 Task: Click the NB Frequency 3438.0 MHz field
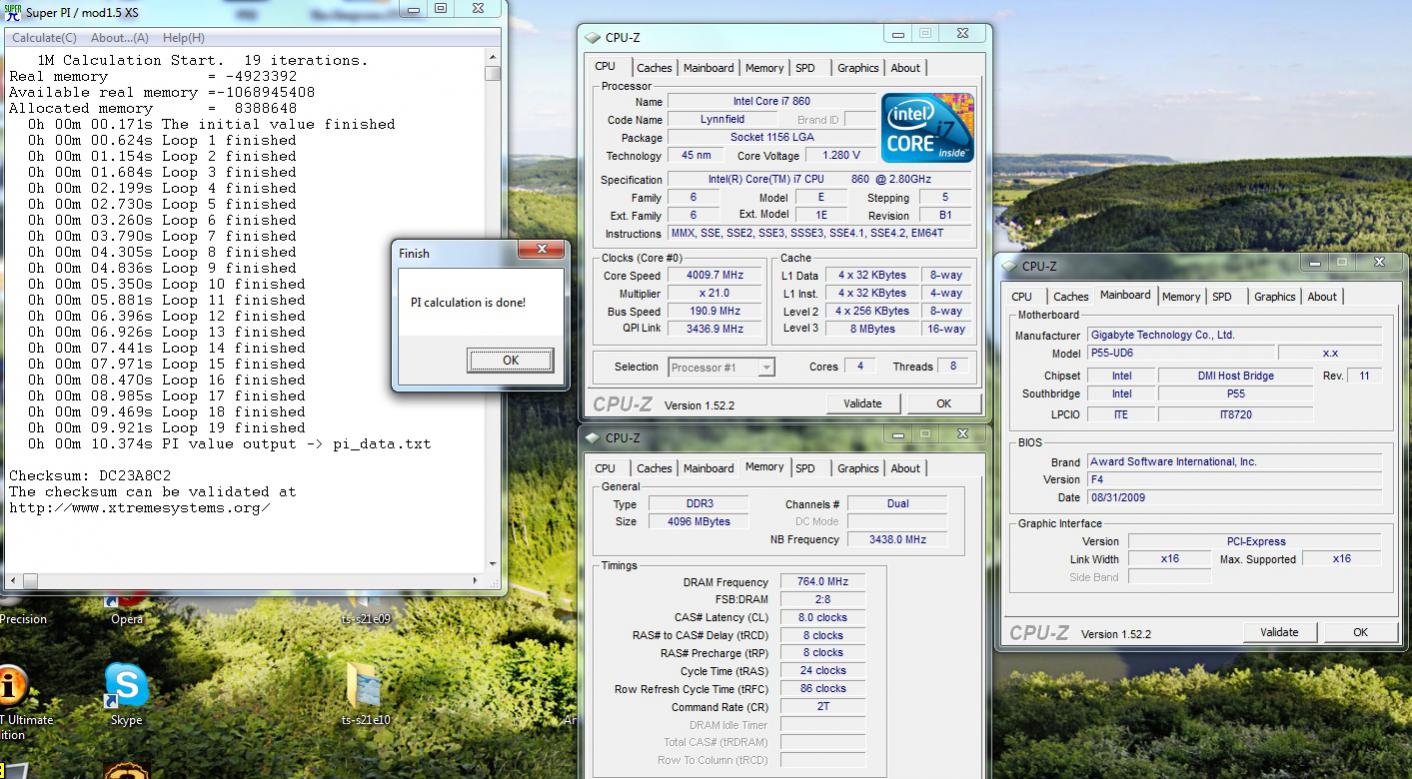(x=895, y=540)
